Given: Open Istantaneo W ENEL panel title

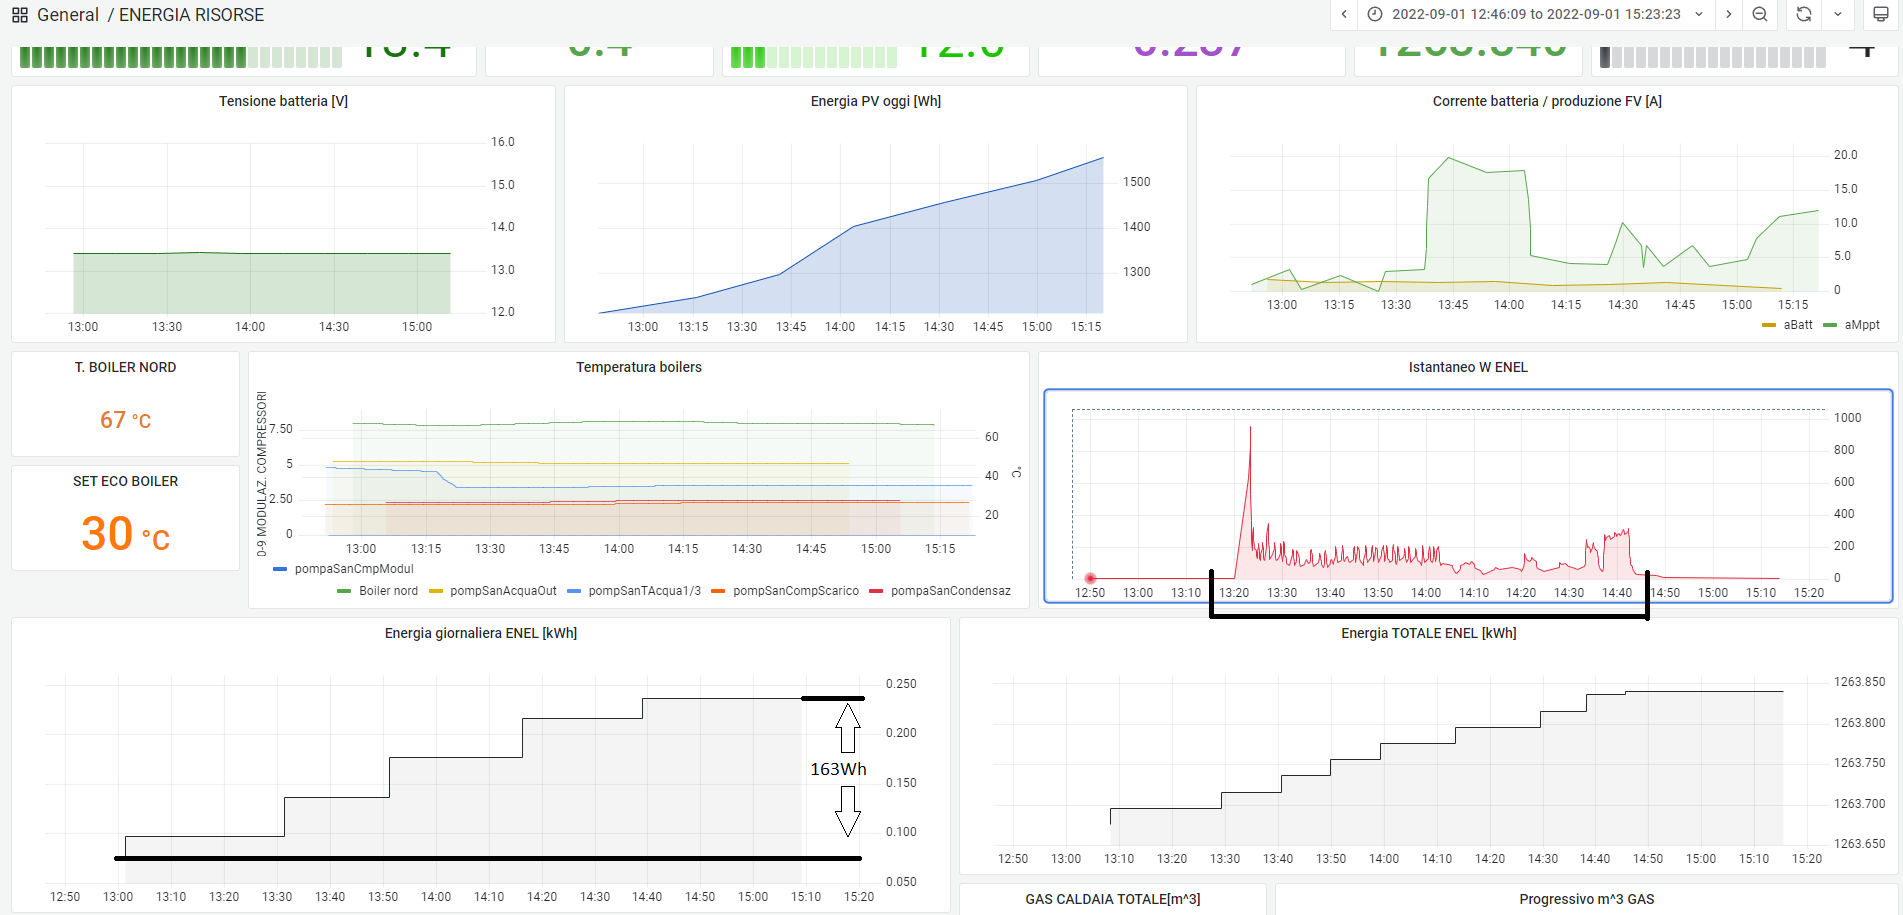Looking at the screenshot, I should (1468, 367).
